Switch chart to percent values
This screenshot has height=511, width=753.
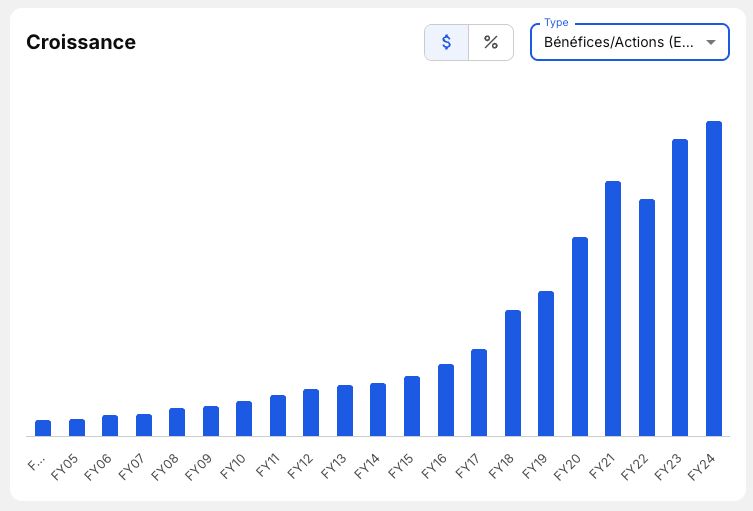coord(491,42)
